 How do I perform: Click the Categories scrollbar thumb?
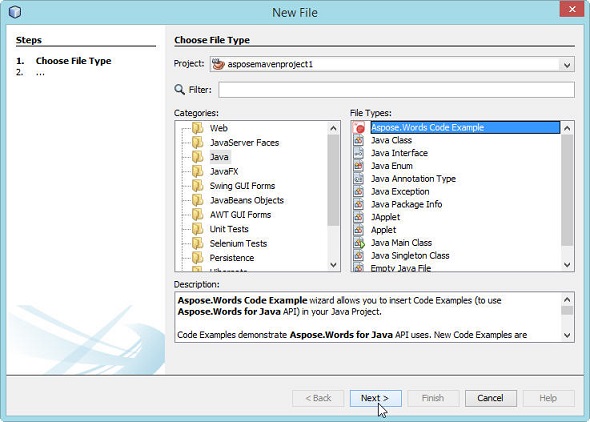(x=333, y=180)
